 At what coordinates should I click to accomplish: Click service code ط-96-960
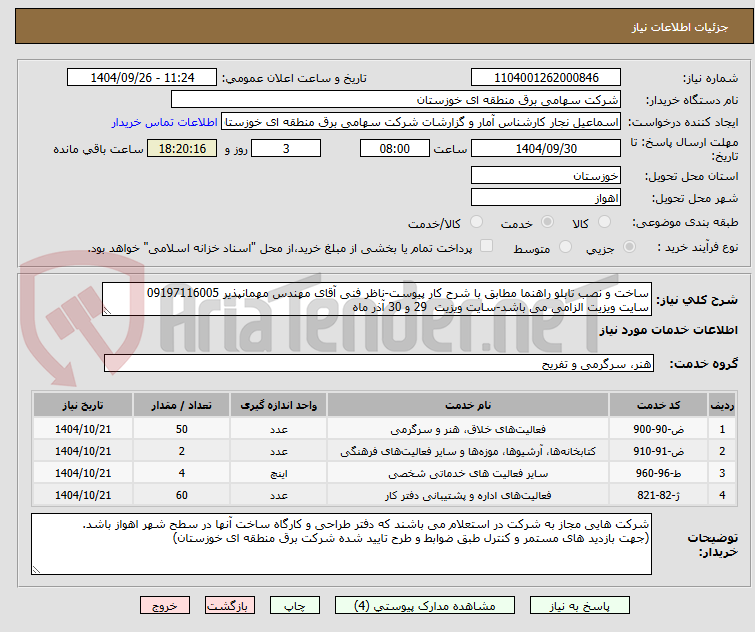(658, 473)
